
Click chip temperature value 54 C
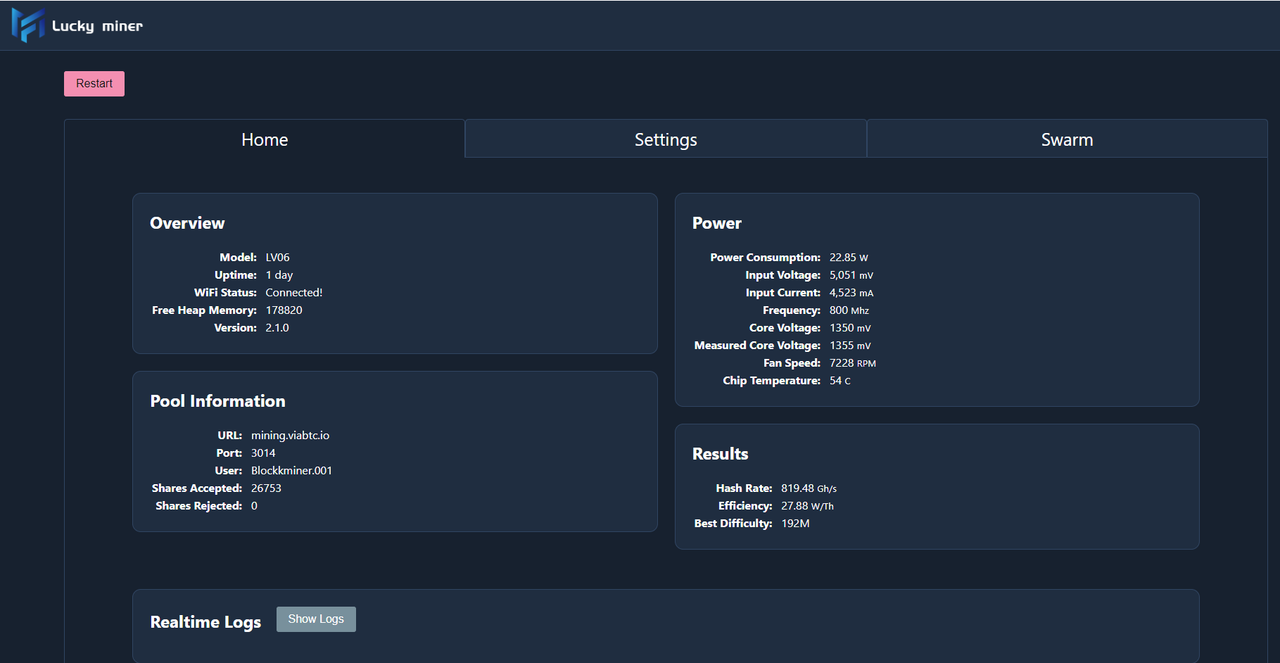tap(840, 381)
